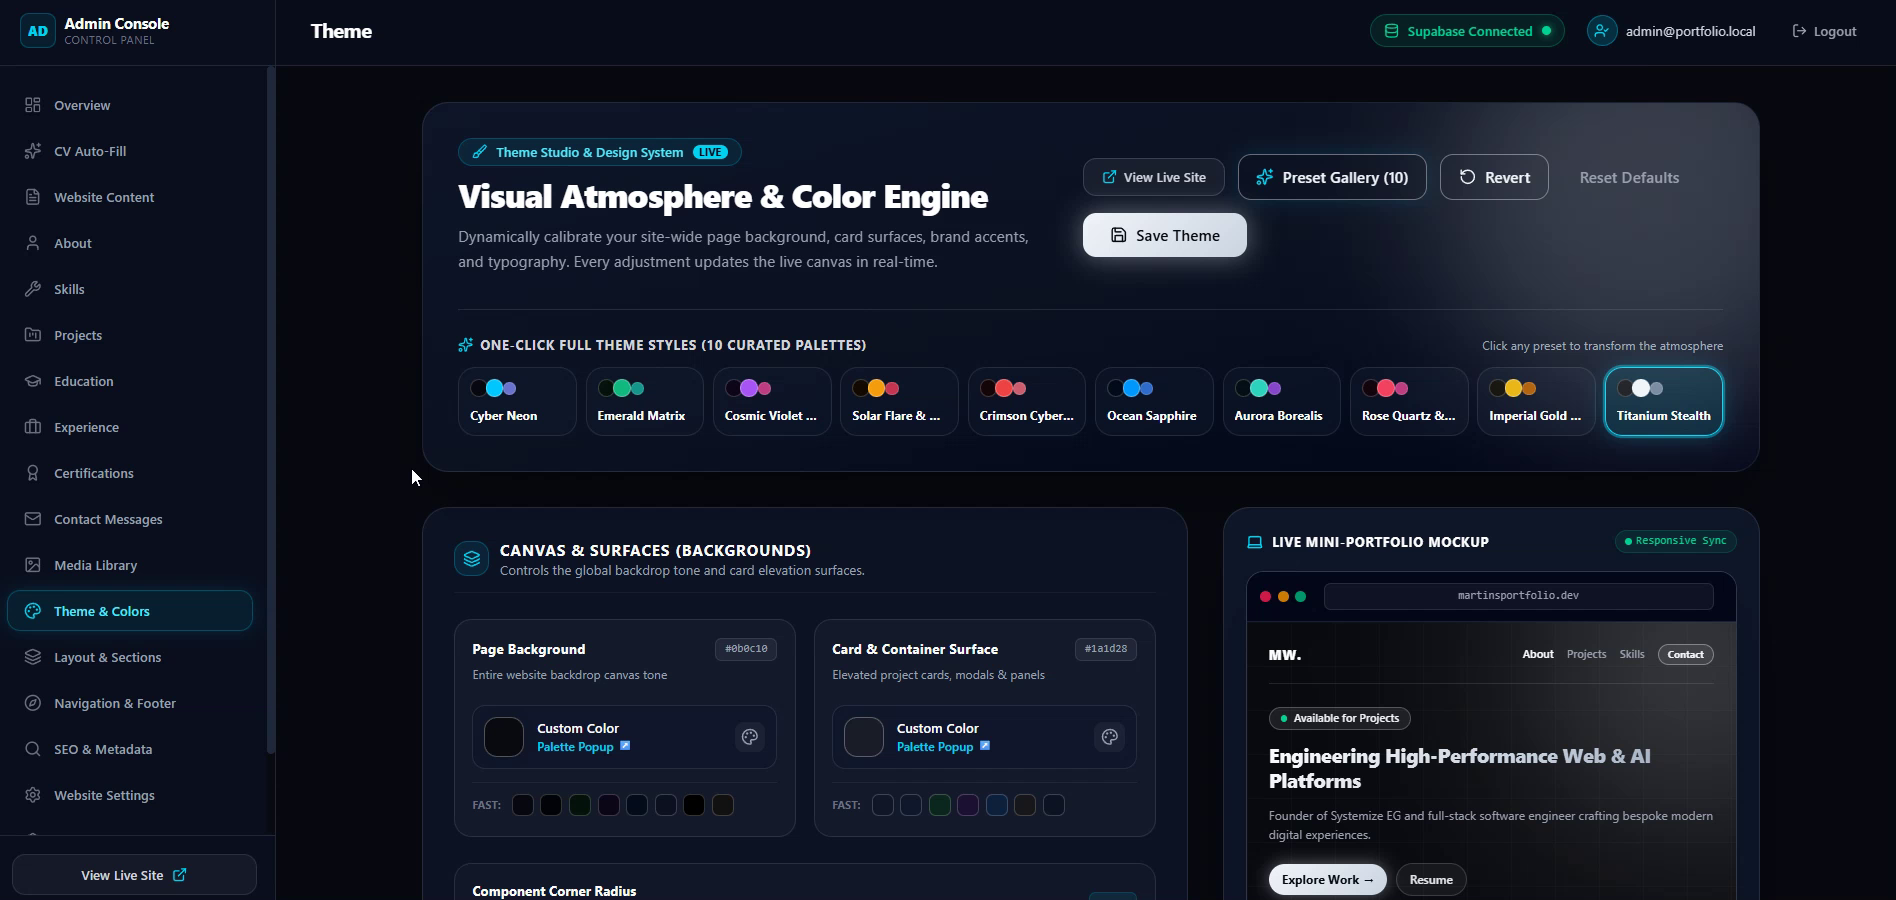This screenshot has height=900, width=1896.
Task: Click the SEO & Metadata search icon
Action: (x=33, y=749)
